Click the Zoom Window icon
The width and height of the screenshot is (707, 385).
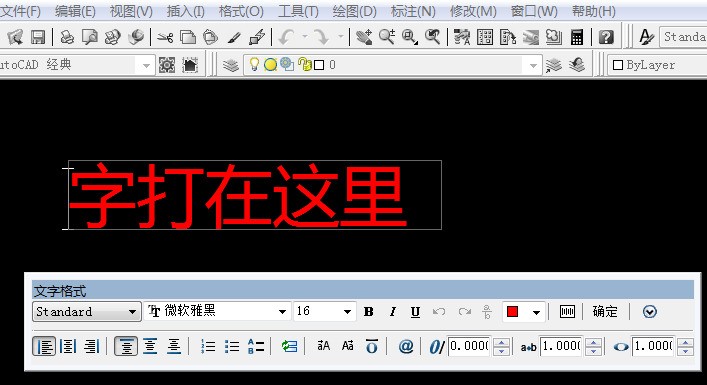click(409, 37)
